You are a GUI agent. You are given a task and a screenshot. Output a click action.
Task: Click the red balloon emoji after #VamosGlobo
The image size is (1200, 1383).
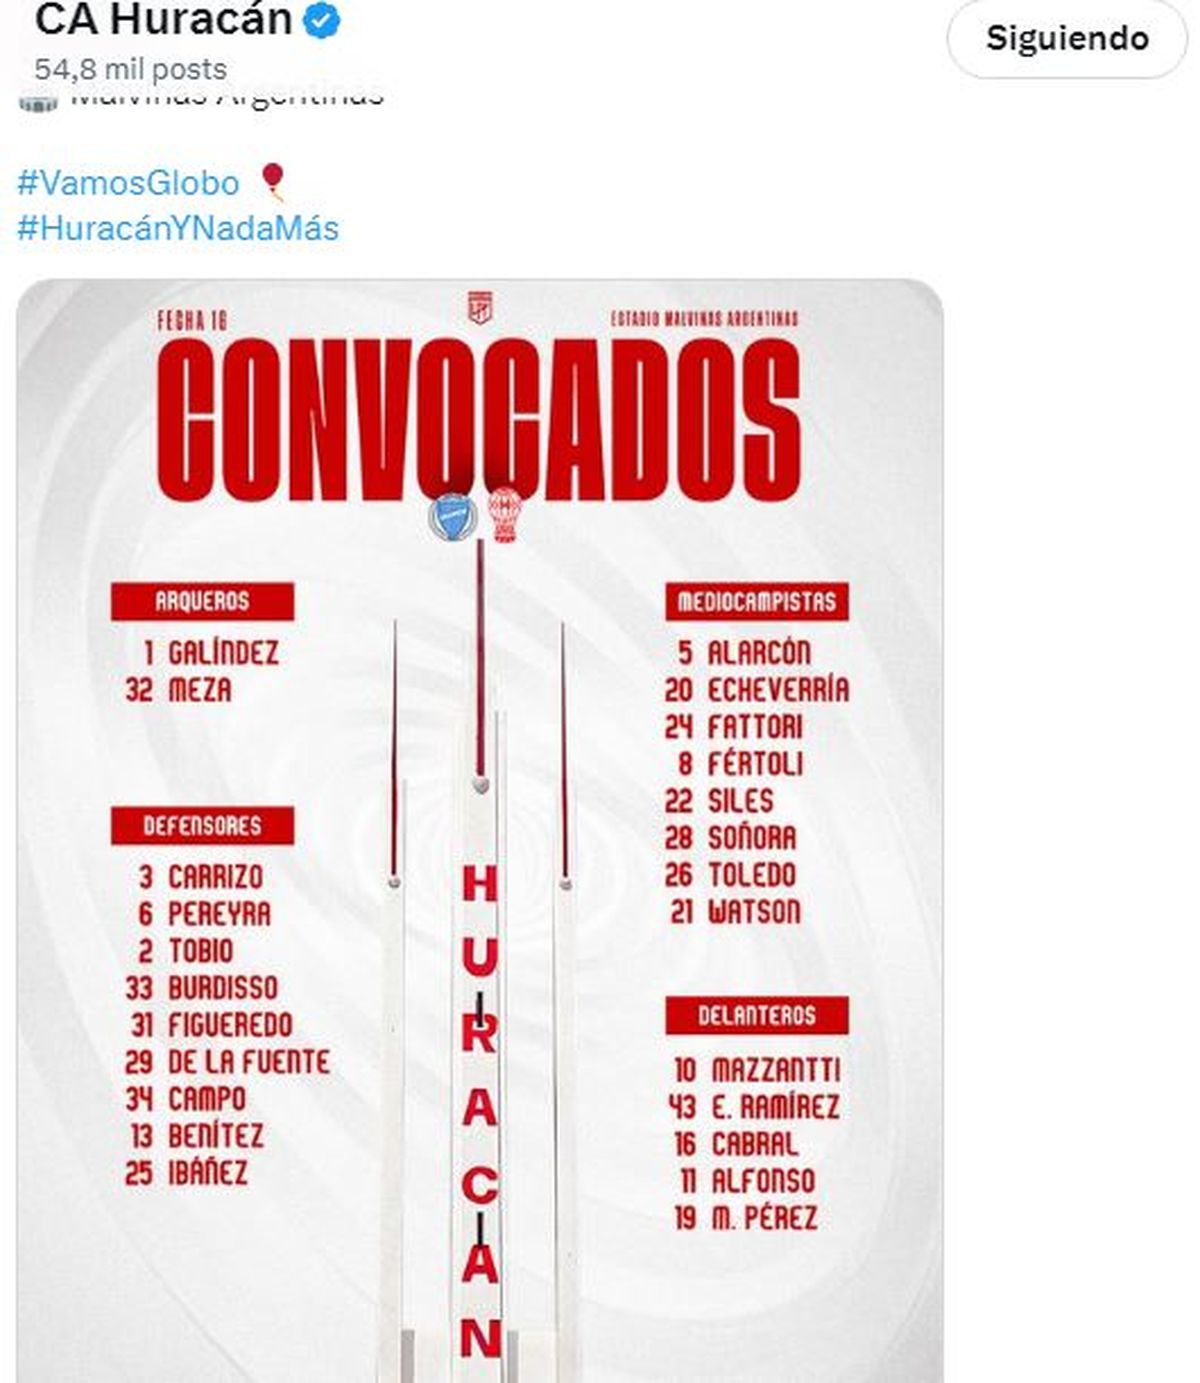272,182
